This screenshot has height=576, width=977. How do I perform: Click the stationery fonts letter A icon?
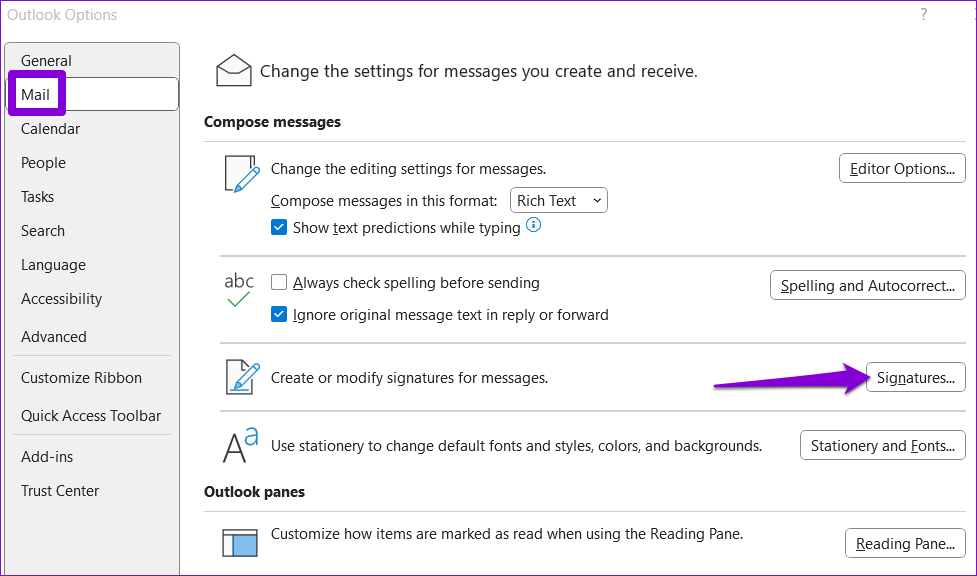click(241, 445)
